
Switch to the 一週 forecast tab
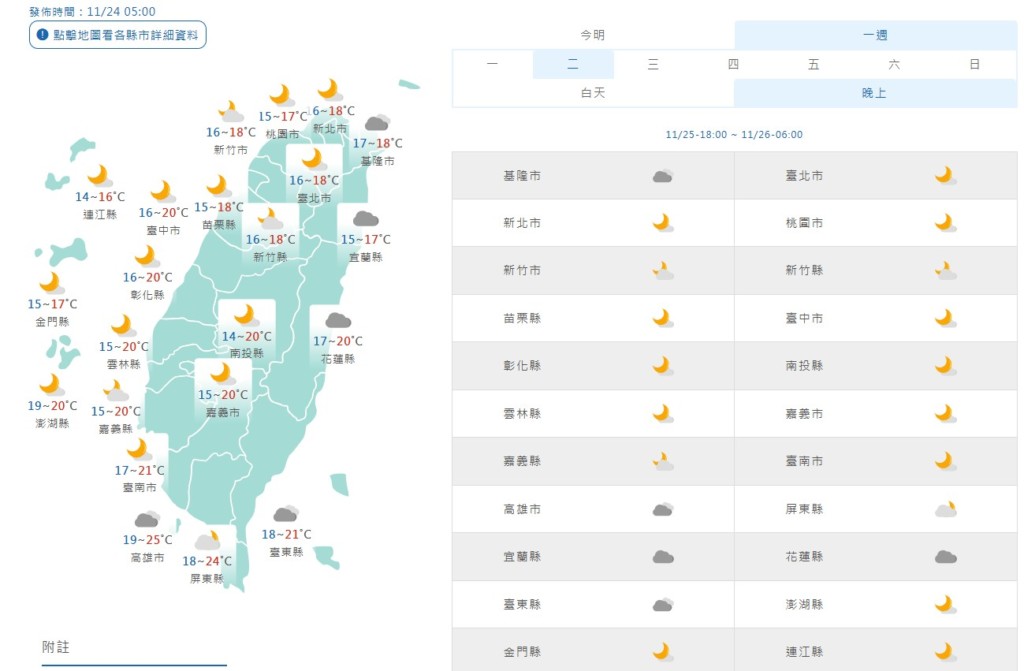click(875, 35)
